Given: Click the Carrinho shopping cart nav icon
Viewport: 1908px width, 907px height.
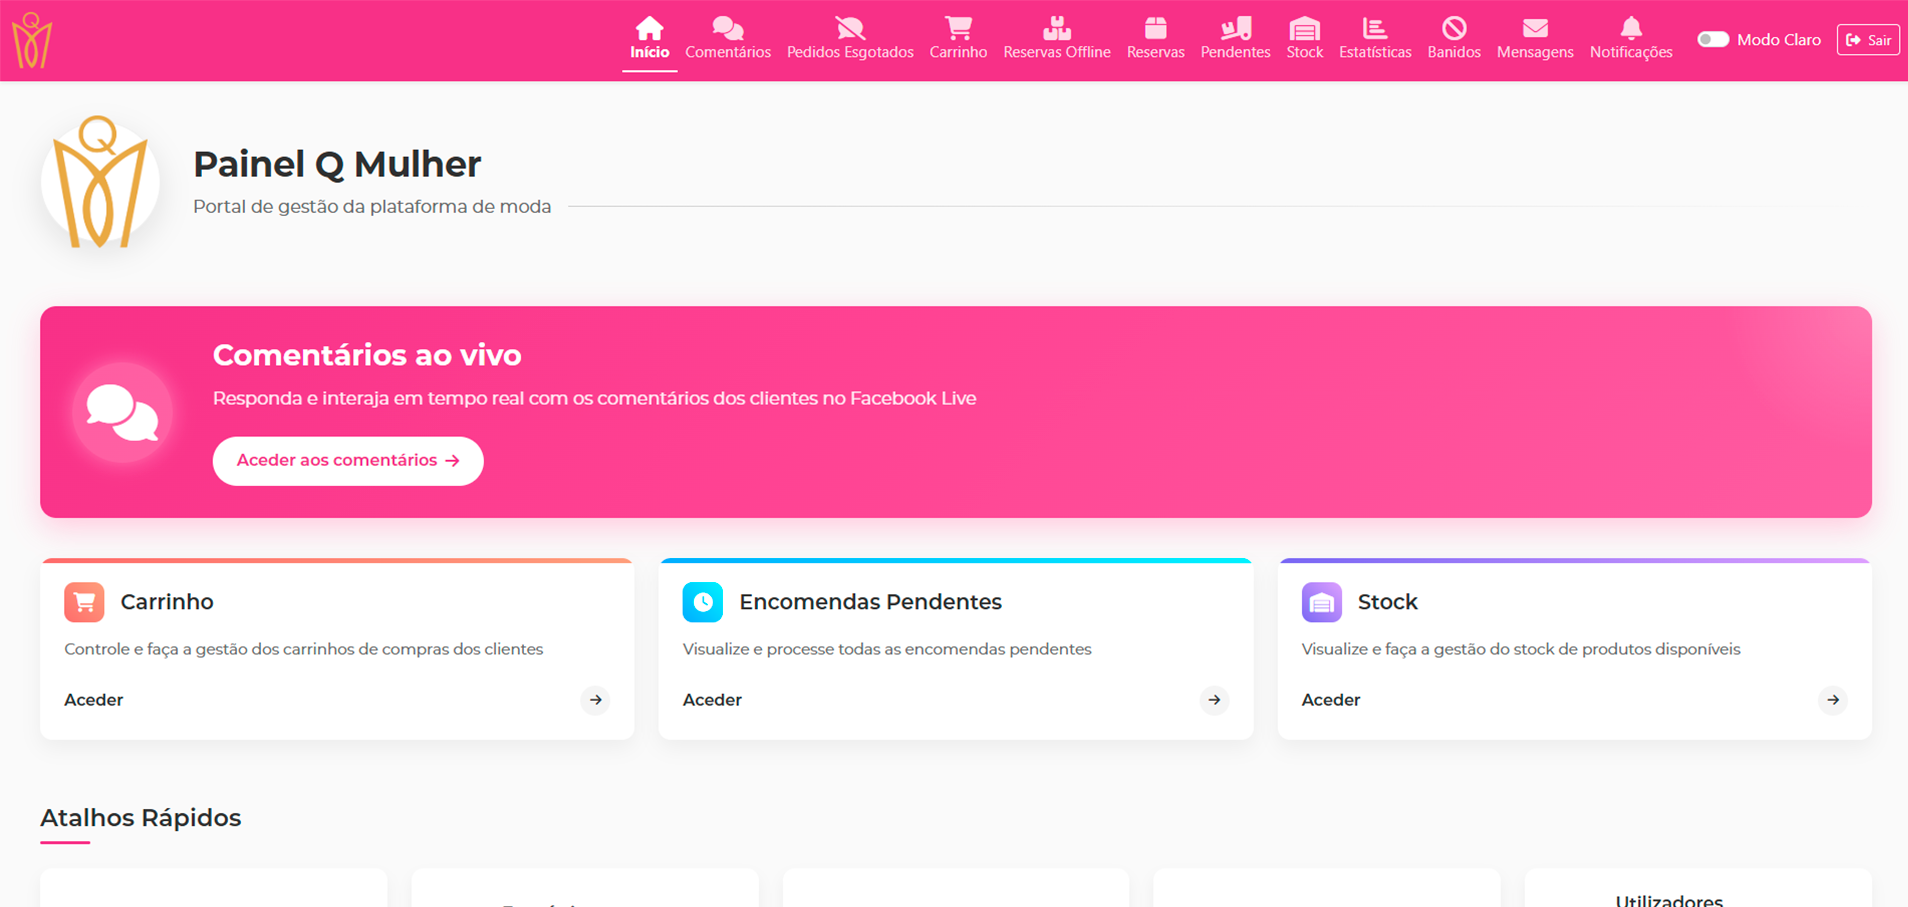Looking at the screenshot, I should (958, 28).
